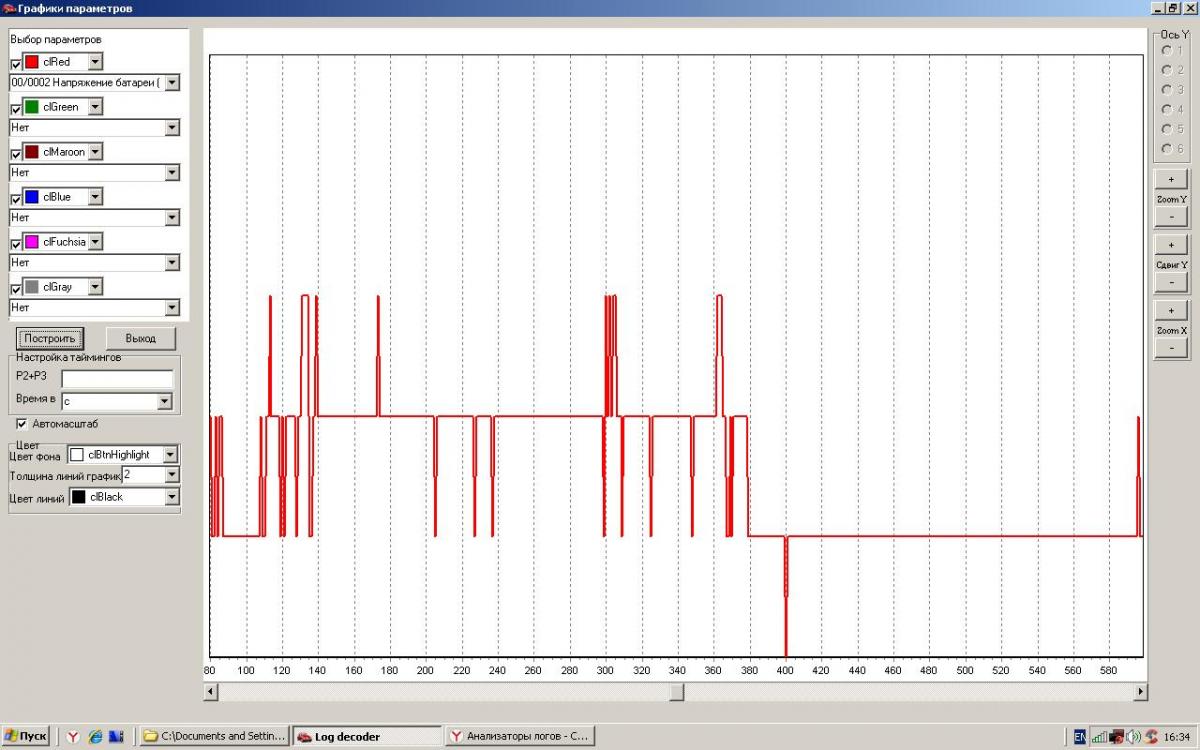Toggle the clMaroon series checkbox
The image size is (1200, 750).
coord(16,155)
